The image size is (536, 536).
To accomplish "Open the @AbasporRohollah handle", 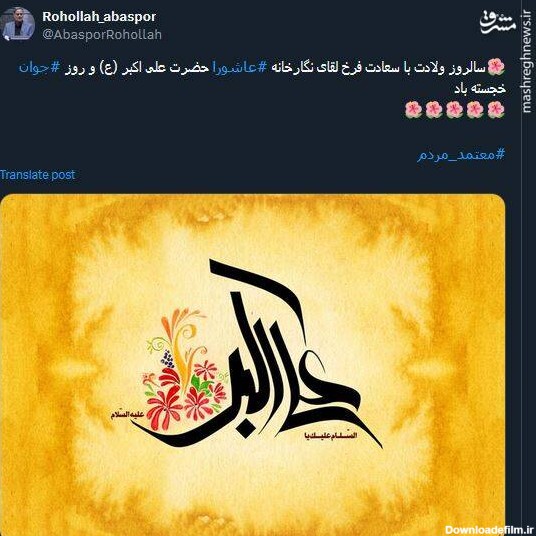I will point(102,35).
